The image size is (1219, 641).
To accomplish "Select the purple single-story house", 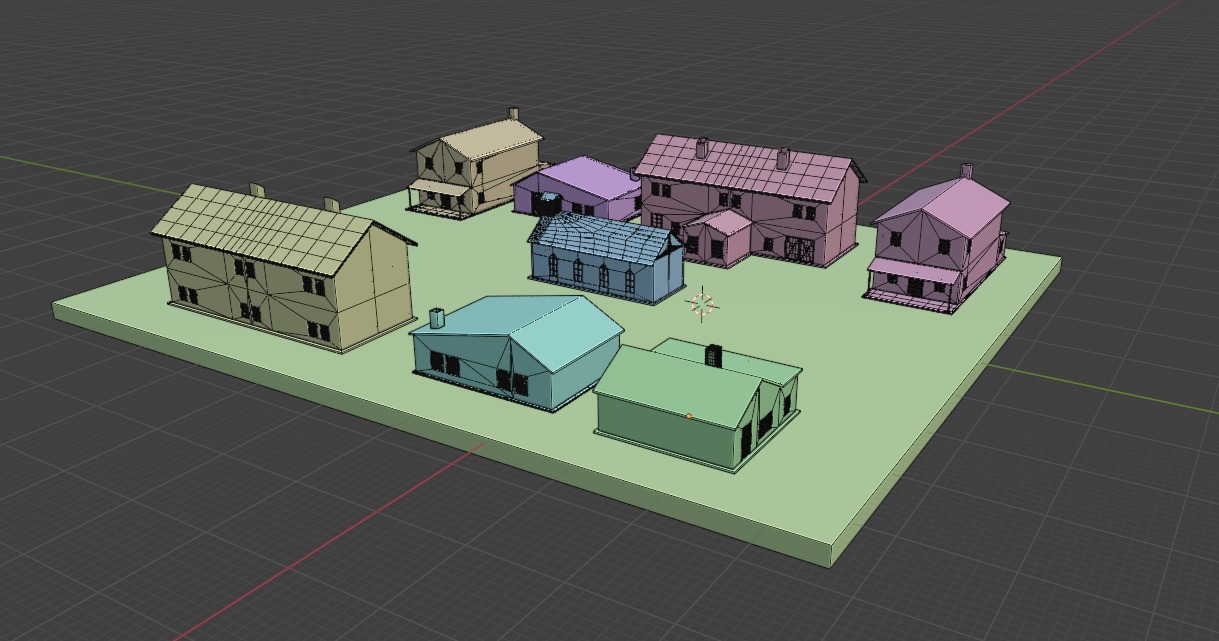I will click(x=580, y=187).
